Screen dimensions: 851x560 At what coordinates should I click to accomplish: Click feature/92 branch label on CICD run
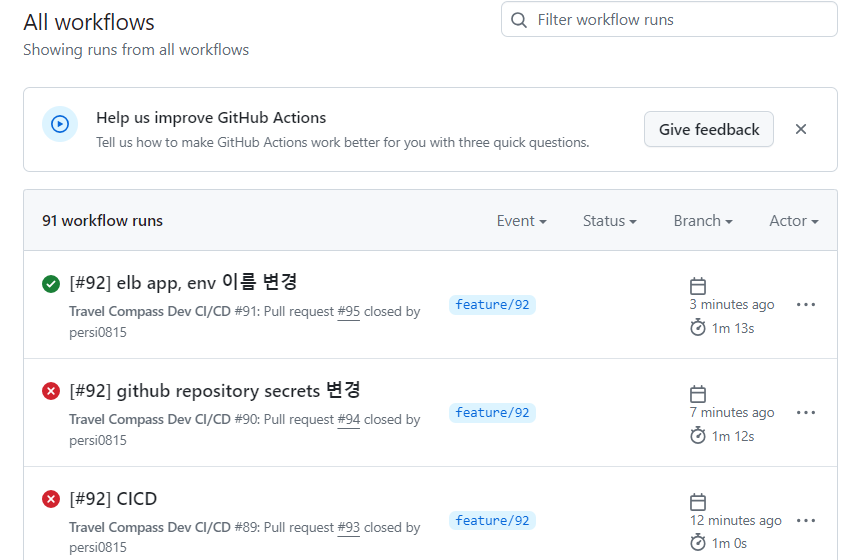(492, 520)
